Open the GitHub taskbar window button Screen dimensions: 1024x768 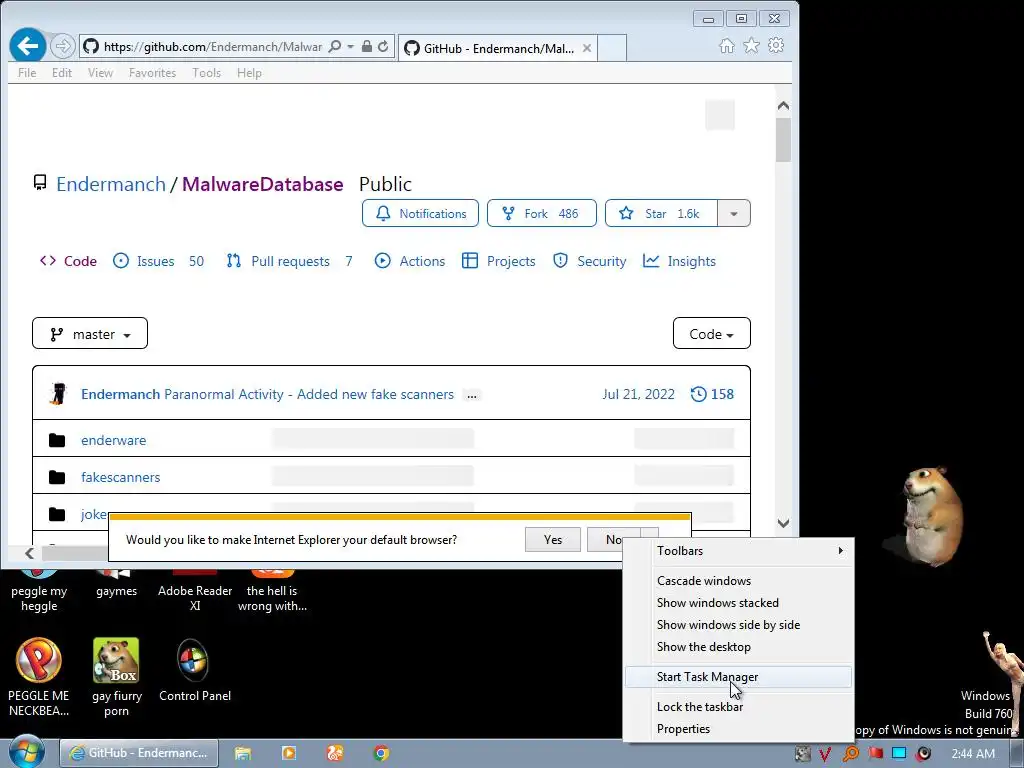point(139,753)
